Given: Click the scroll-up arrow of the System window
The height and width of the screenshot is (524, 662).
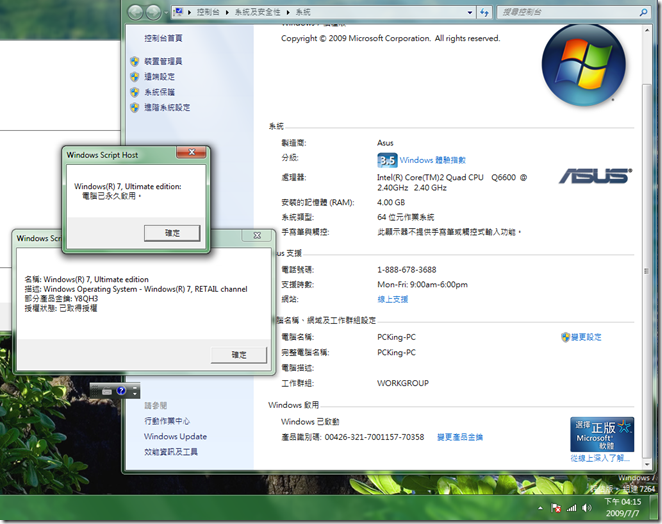Looking at the screenshot, I should pyautogui.click(x=646, y=31).
